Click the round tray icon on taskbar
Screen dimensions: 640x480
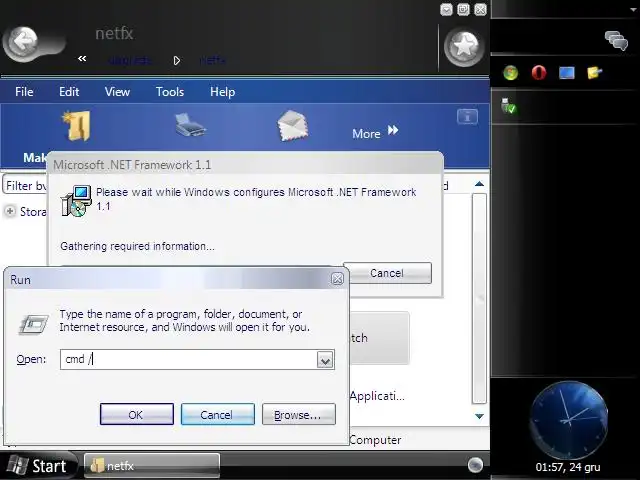click(x=475, y=465)
